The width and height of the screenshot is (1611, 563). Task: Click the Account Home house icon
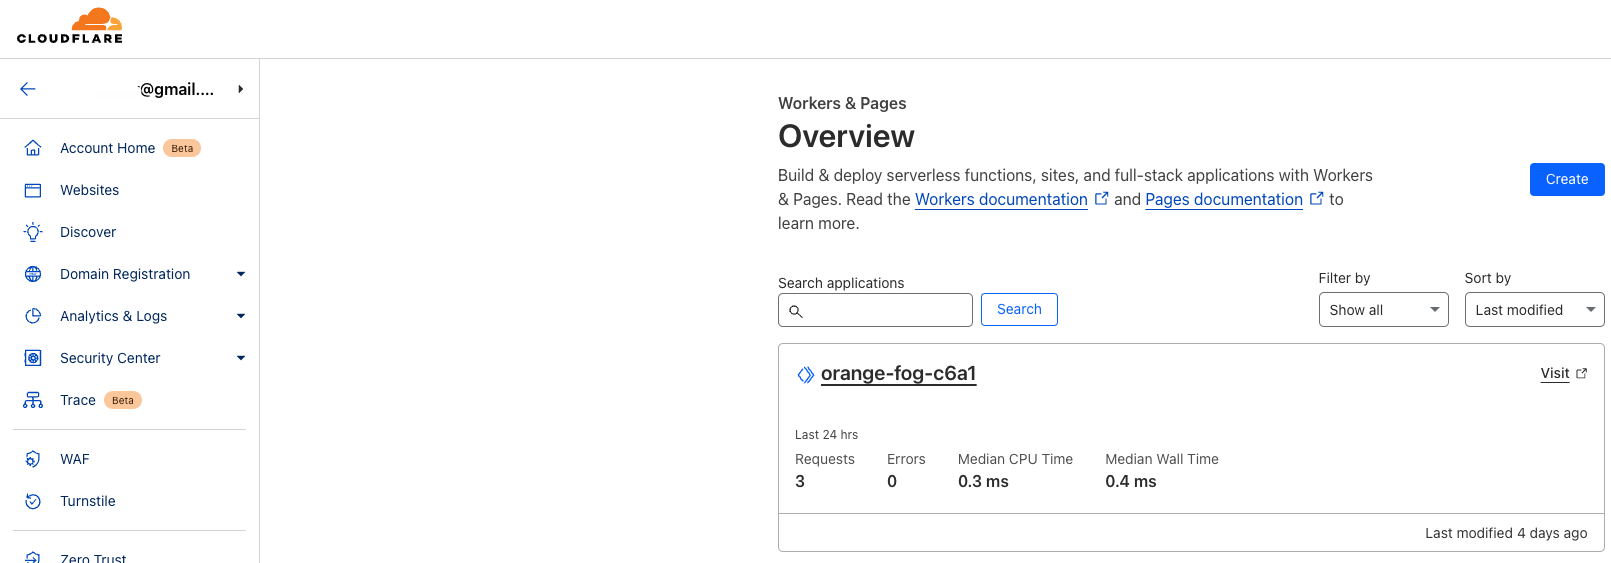(x=33, y=148)
